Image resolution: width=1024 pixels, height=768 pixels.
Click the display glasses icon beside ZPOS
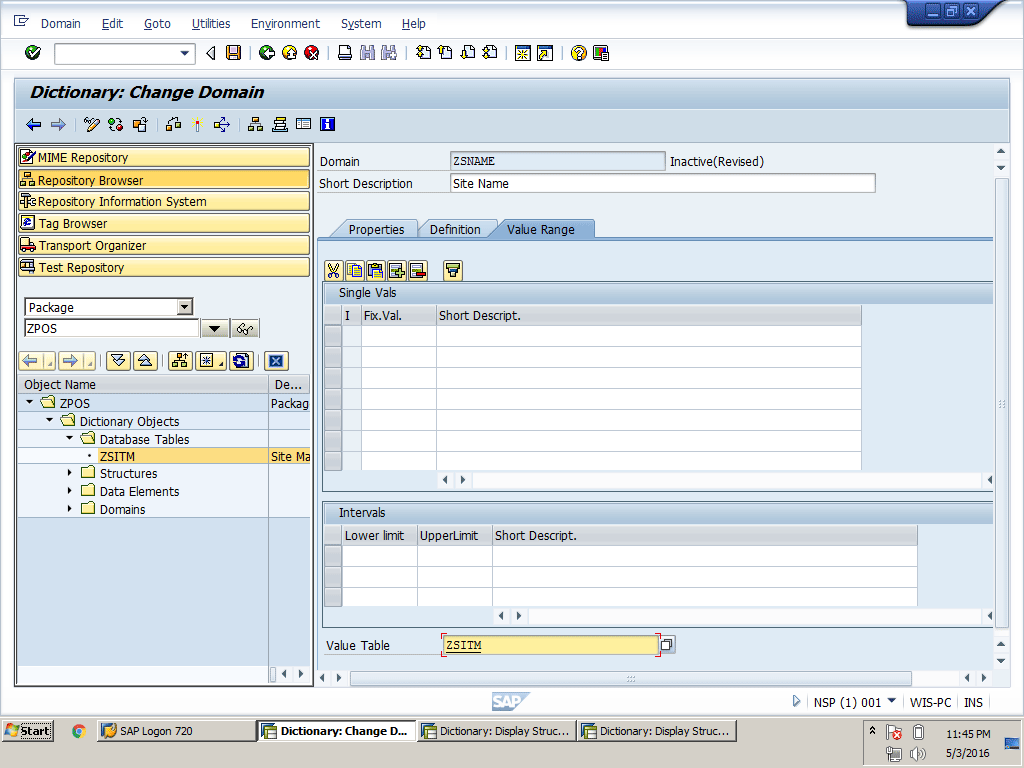(x=244, y=329)
